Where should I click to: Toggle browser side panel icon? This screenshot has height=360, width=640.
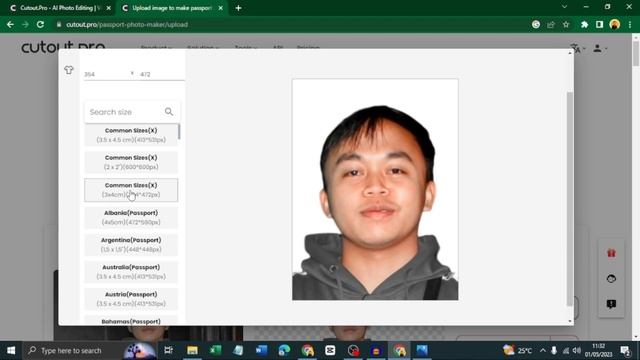pyautogui.click(x=599, y=24)
